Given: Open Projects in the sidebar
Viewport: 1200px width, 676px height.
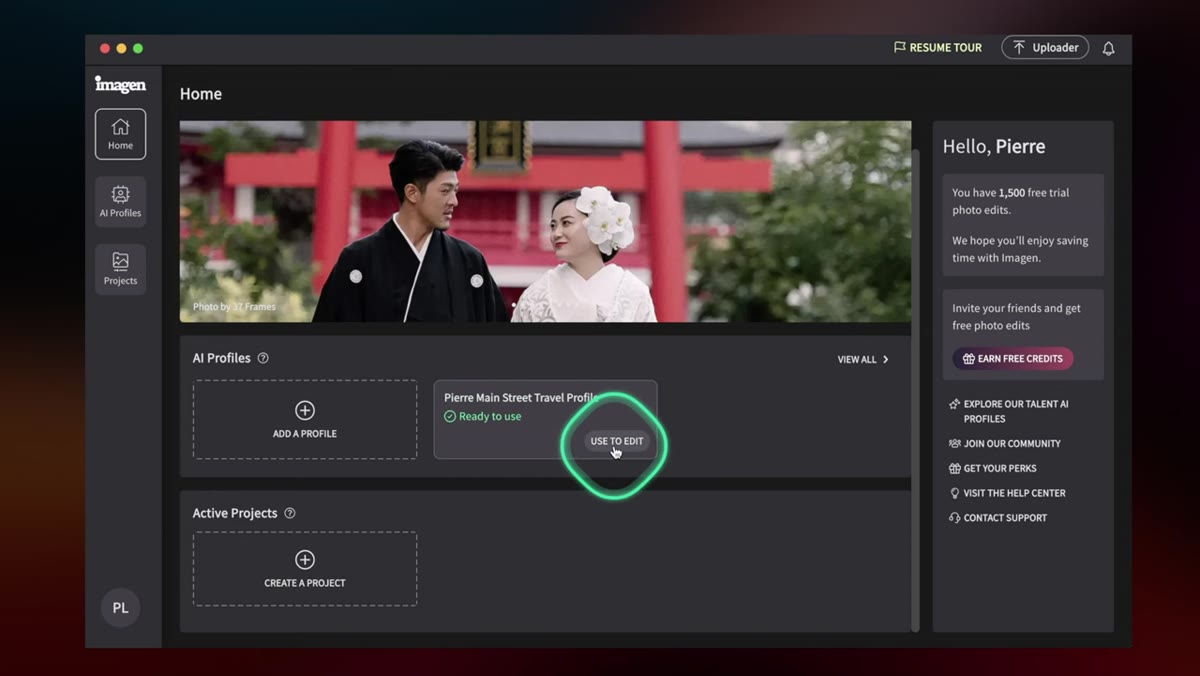Looking at the screenshot, I should tap(120, 269).
